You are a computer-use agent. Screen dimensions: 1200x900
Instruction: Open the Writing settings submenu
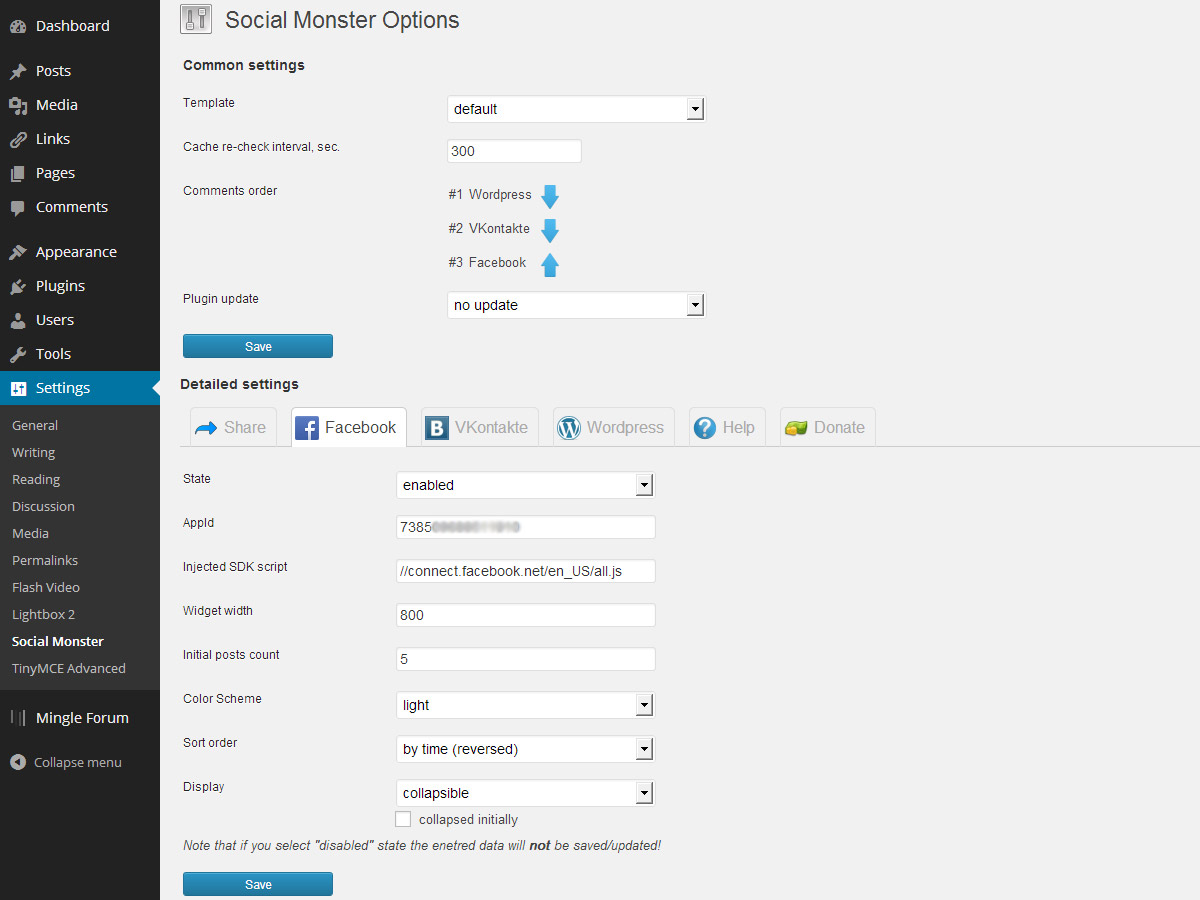point(33,453)
